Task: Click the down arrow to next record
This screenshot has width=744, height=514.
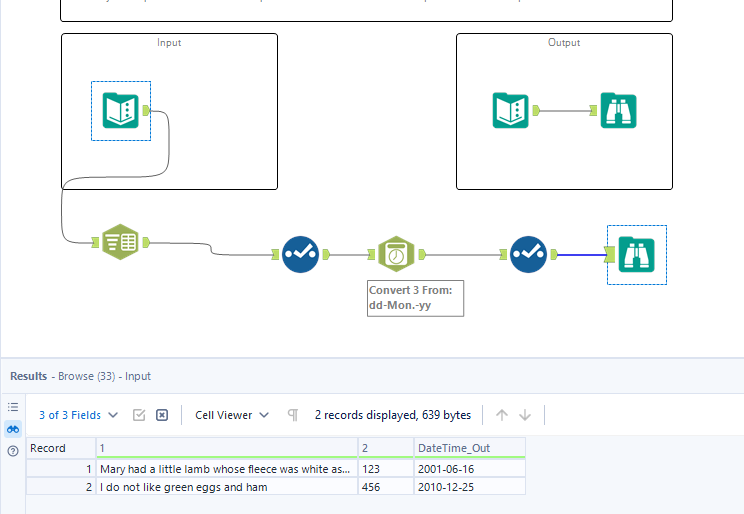Action: [x=525, y=415]
